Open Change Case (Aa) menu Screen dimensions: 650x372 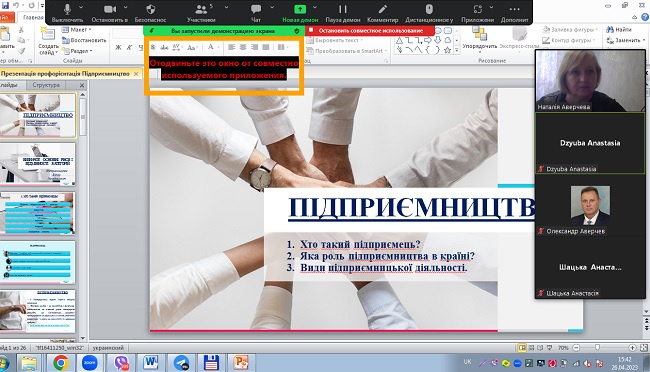[192, 47]
